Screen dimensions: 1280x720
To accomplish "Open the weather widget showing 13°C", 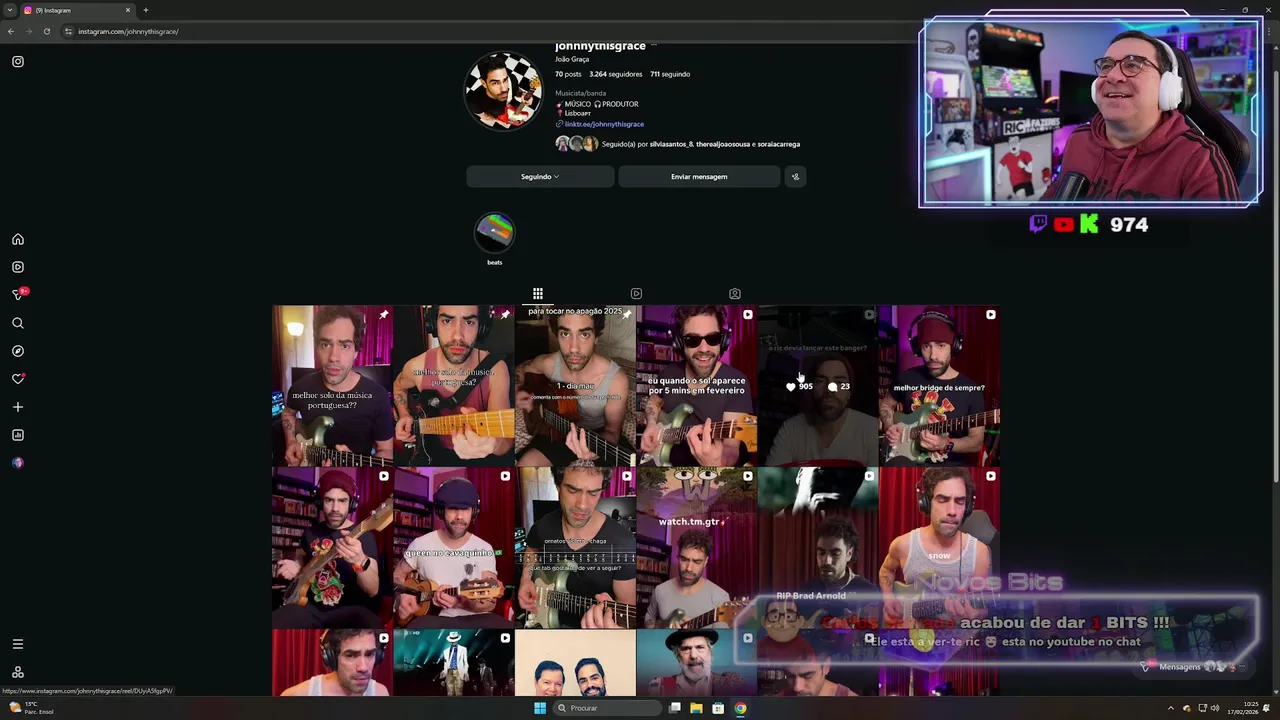I will coord(32,708).
